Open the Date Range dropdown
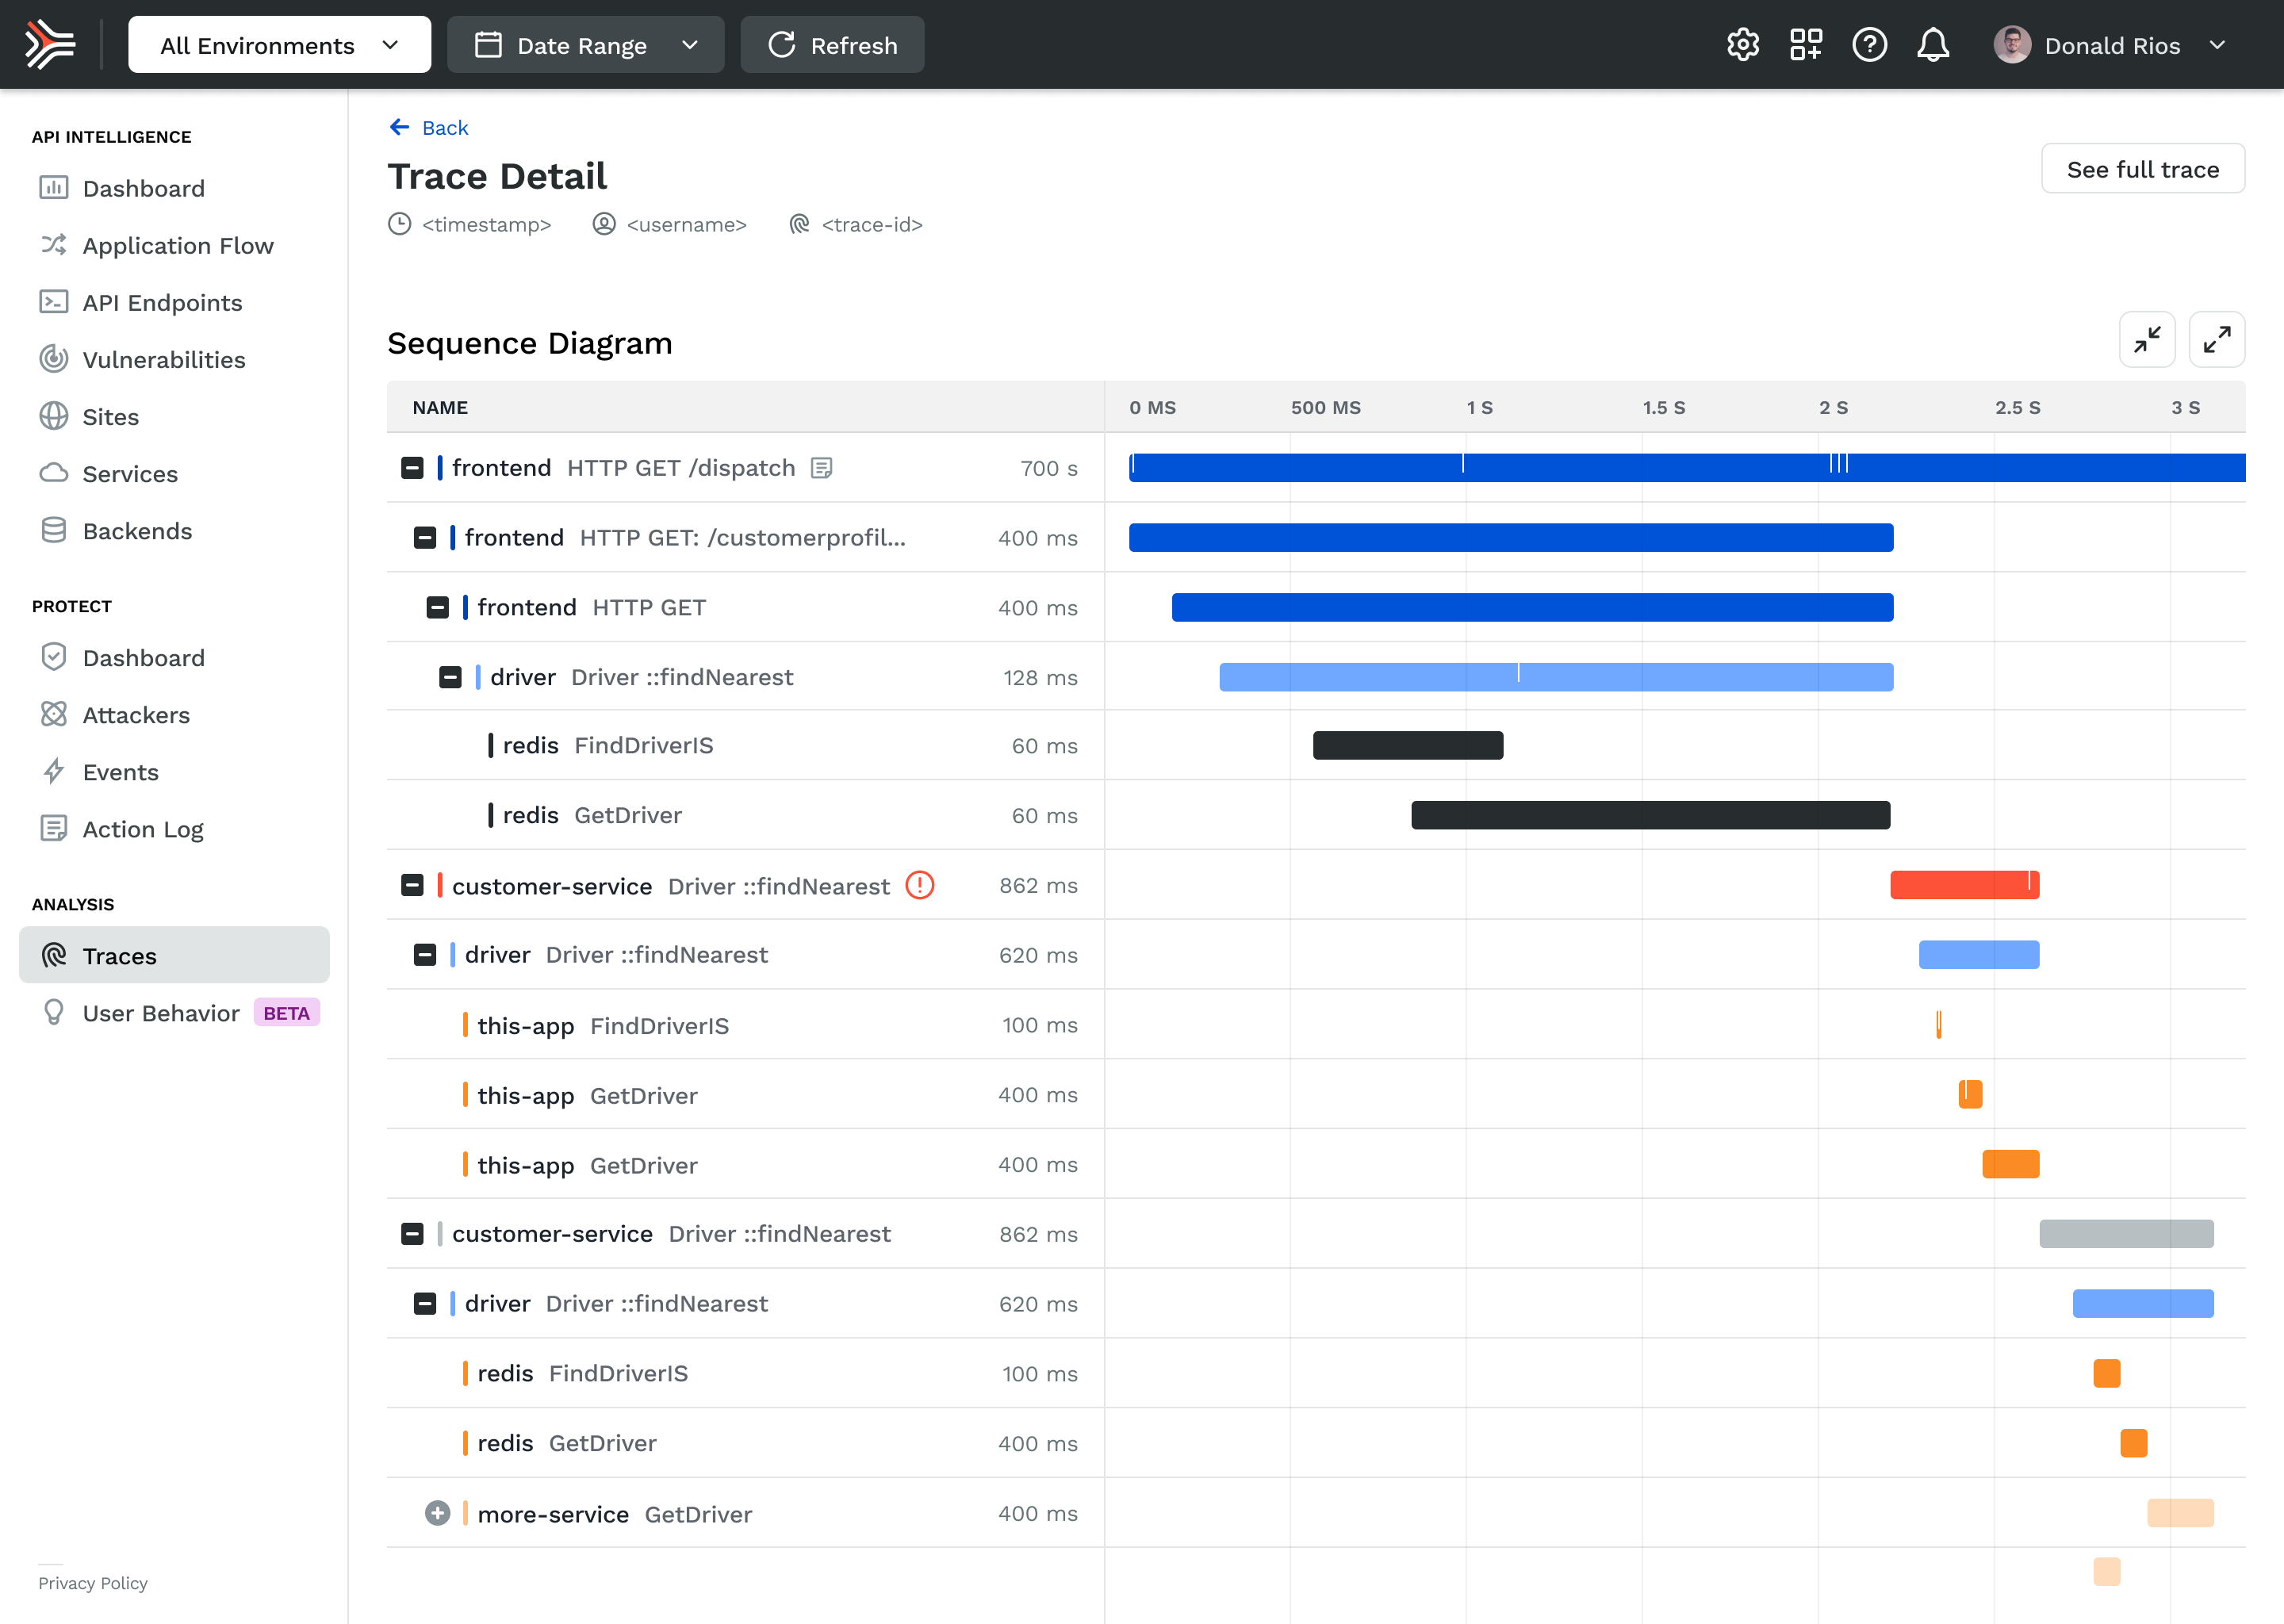This screenshot has width=2284, height=1624. (x=585, y=45)
